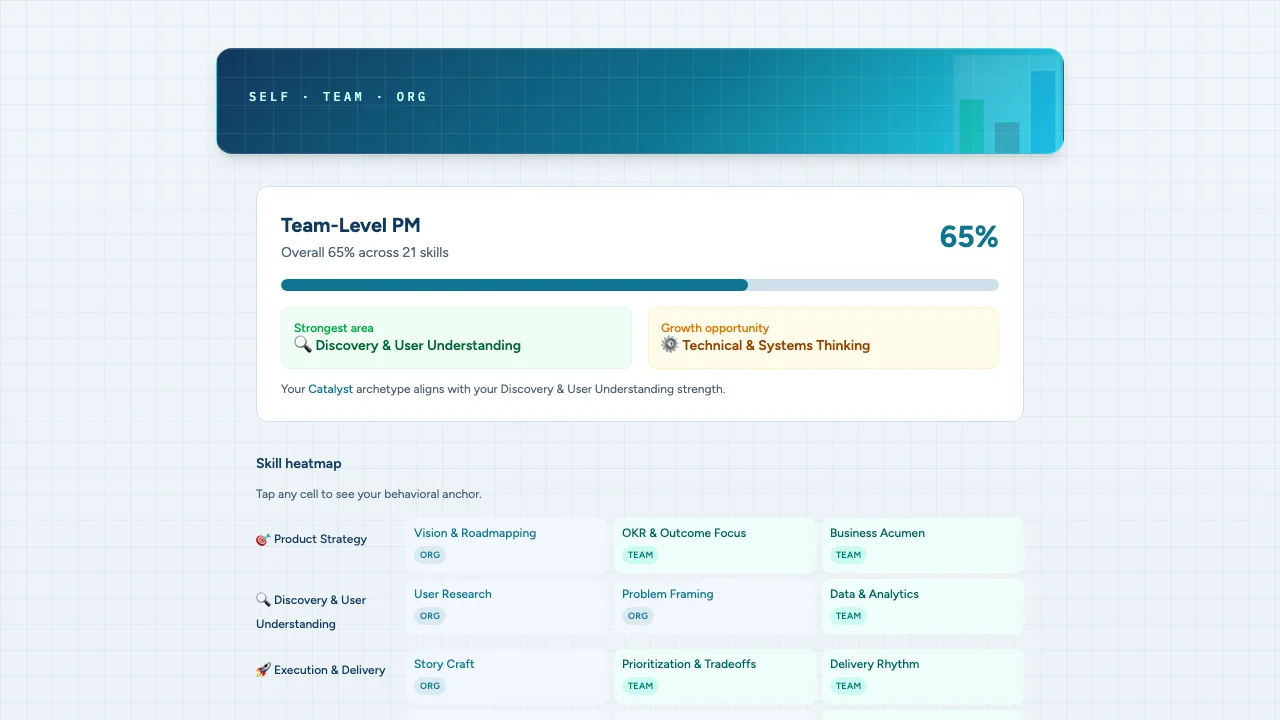Click the TEAM badge under Prioritization & Tradeoffs
Screen dimensions: 1280x720
pos(641,686)
